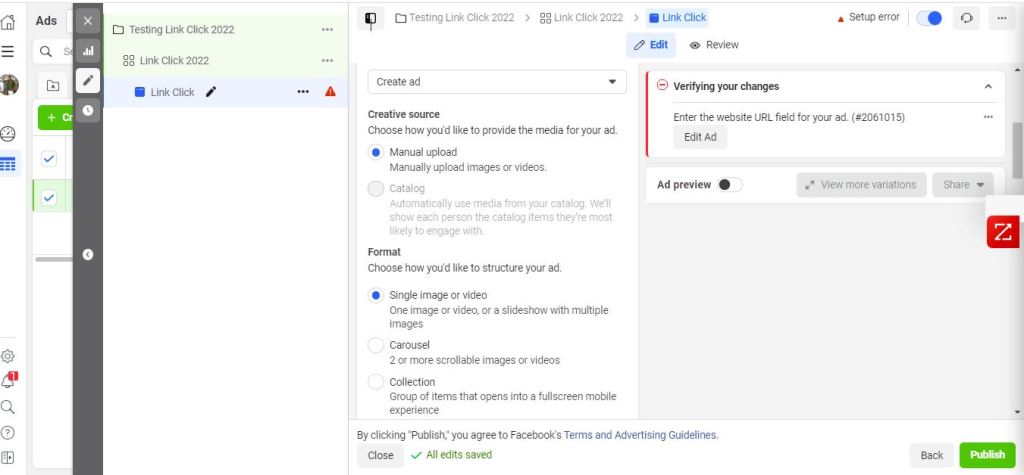Viewport: 1024px width, 475px height.
Task: Select the Collection format radio button
Action: [x=376, y=382]
